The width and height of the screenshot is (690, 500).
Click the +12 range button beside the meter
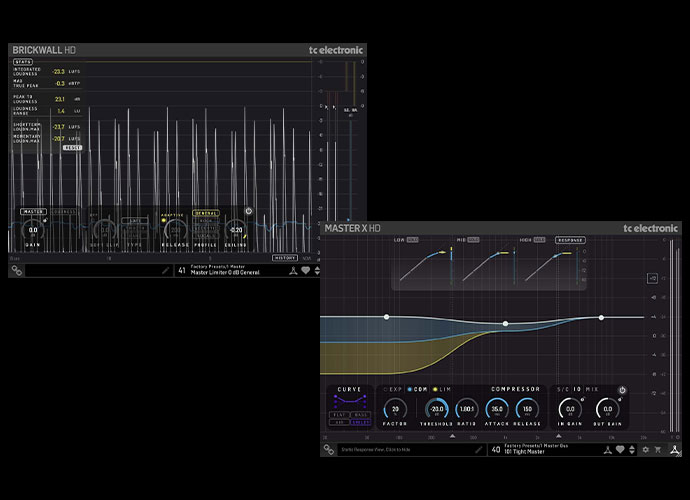click(x=652, y=278)
